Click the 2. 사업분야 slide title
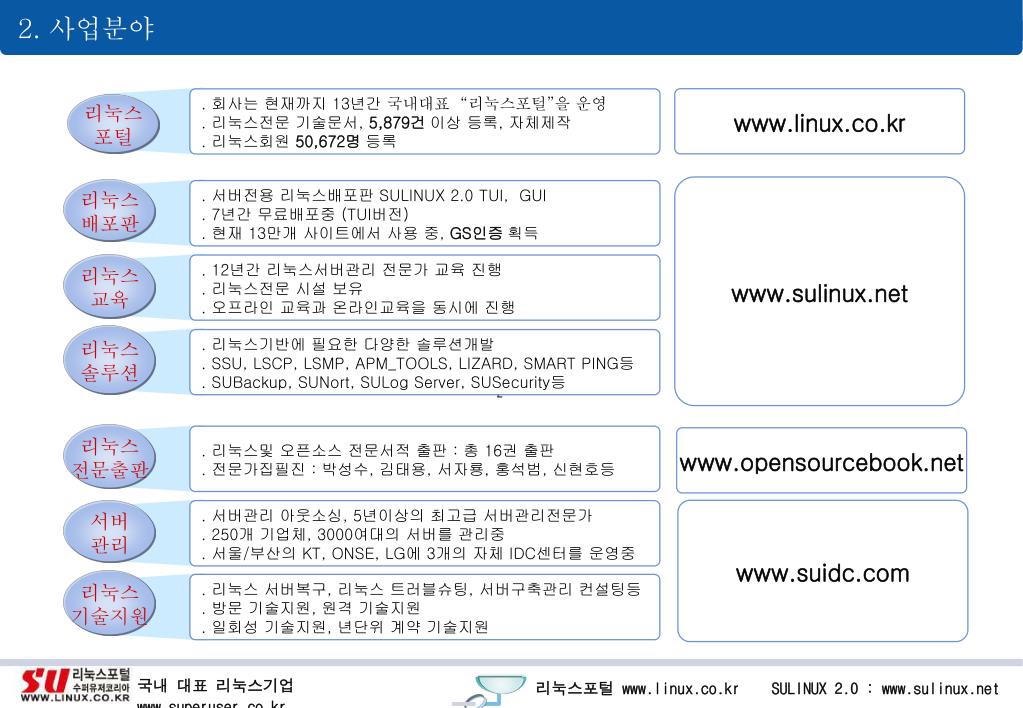Screen dimensions: 1023x708 [86, 28]
